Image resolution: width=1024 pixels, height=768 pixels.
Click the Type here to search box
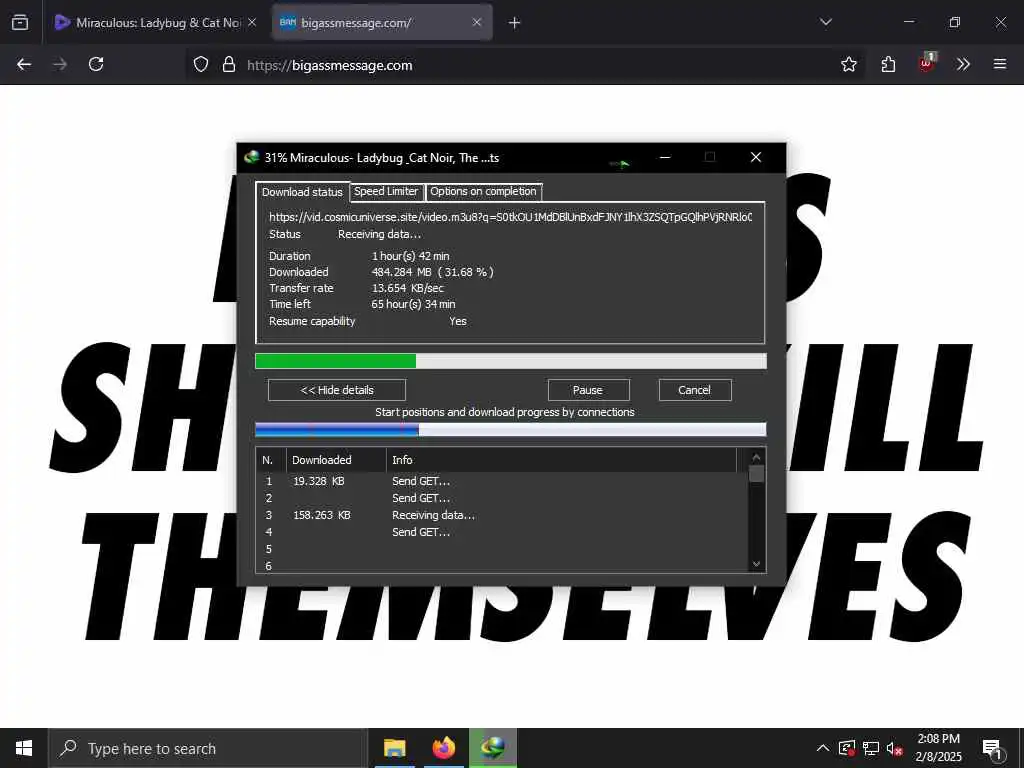(x=209, y=748)
